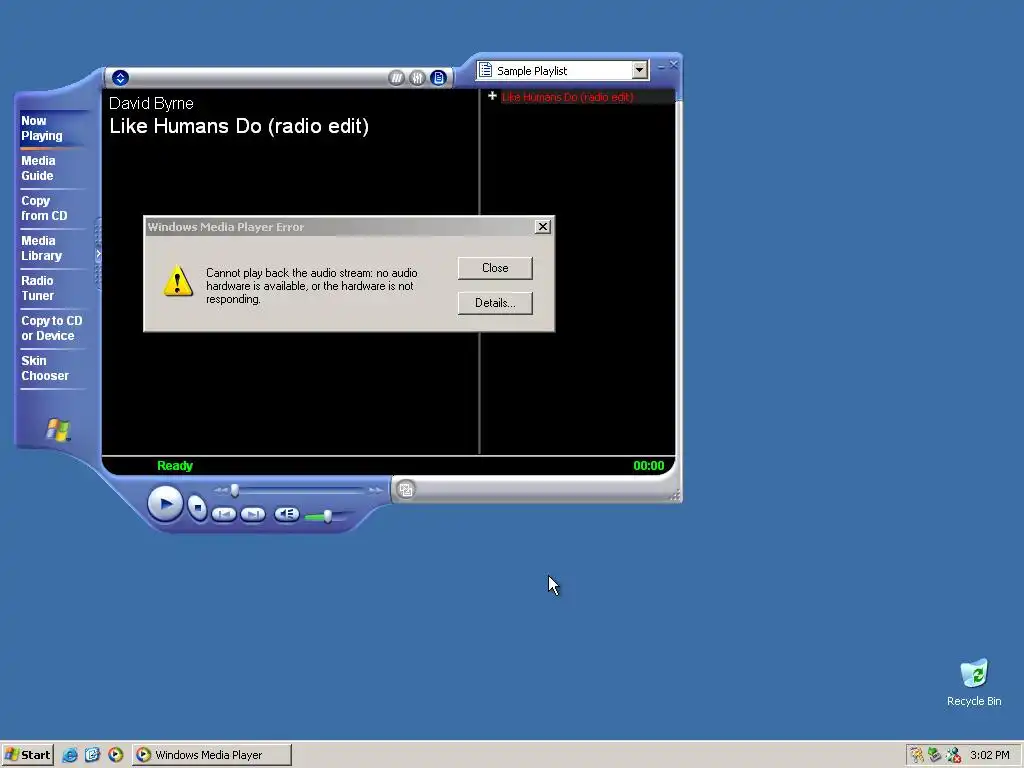Open error Details button

coord(495,303)
